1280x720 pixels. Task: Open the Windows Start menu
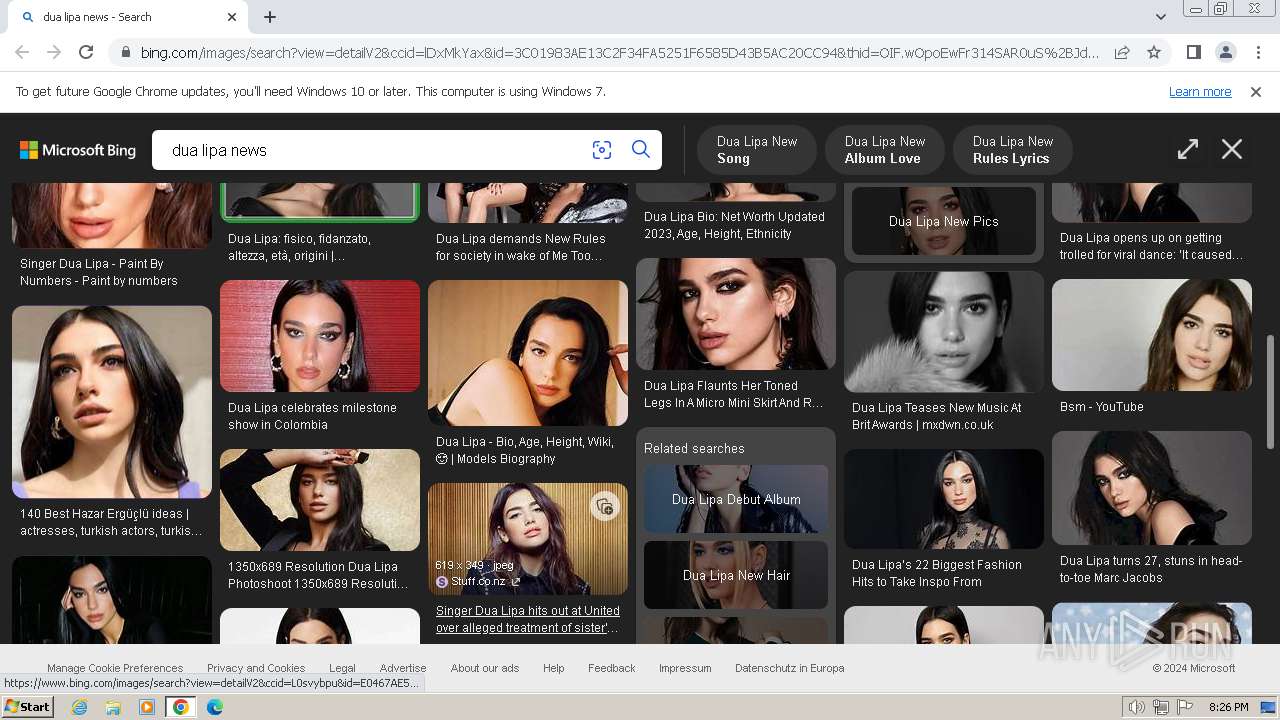point(27,707)
